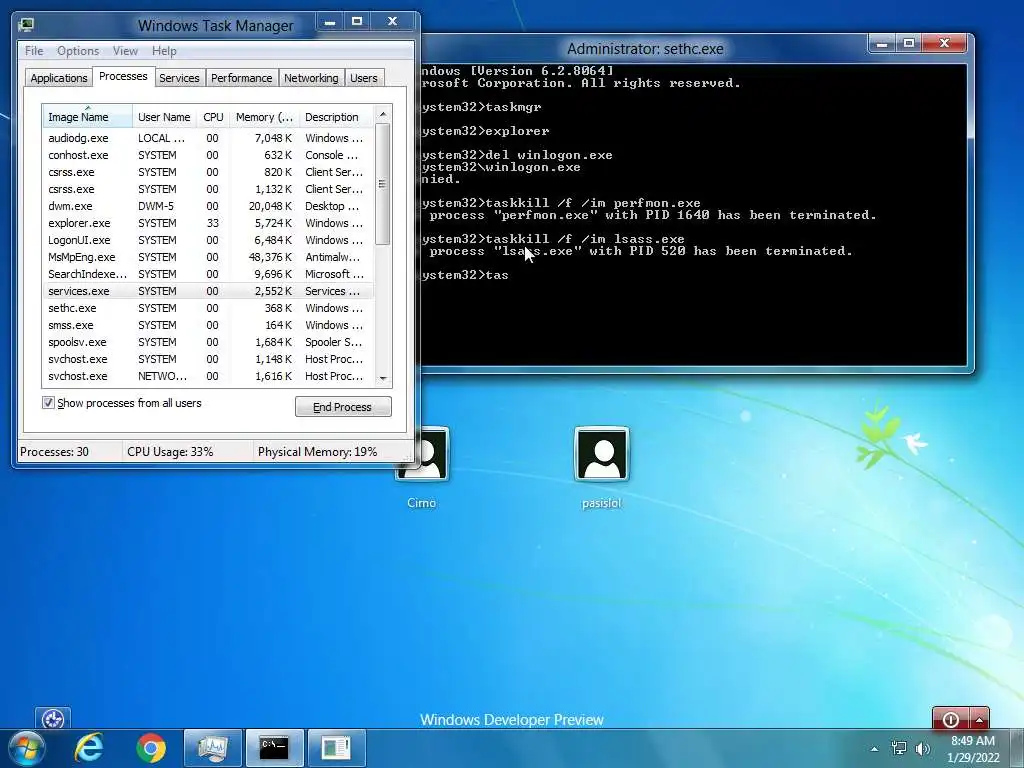Click Processes: 30 status entry

[x=54, y=452]
